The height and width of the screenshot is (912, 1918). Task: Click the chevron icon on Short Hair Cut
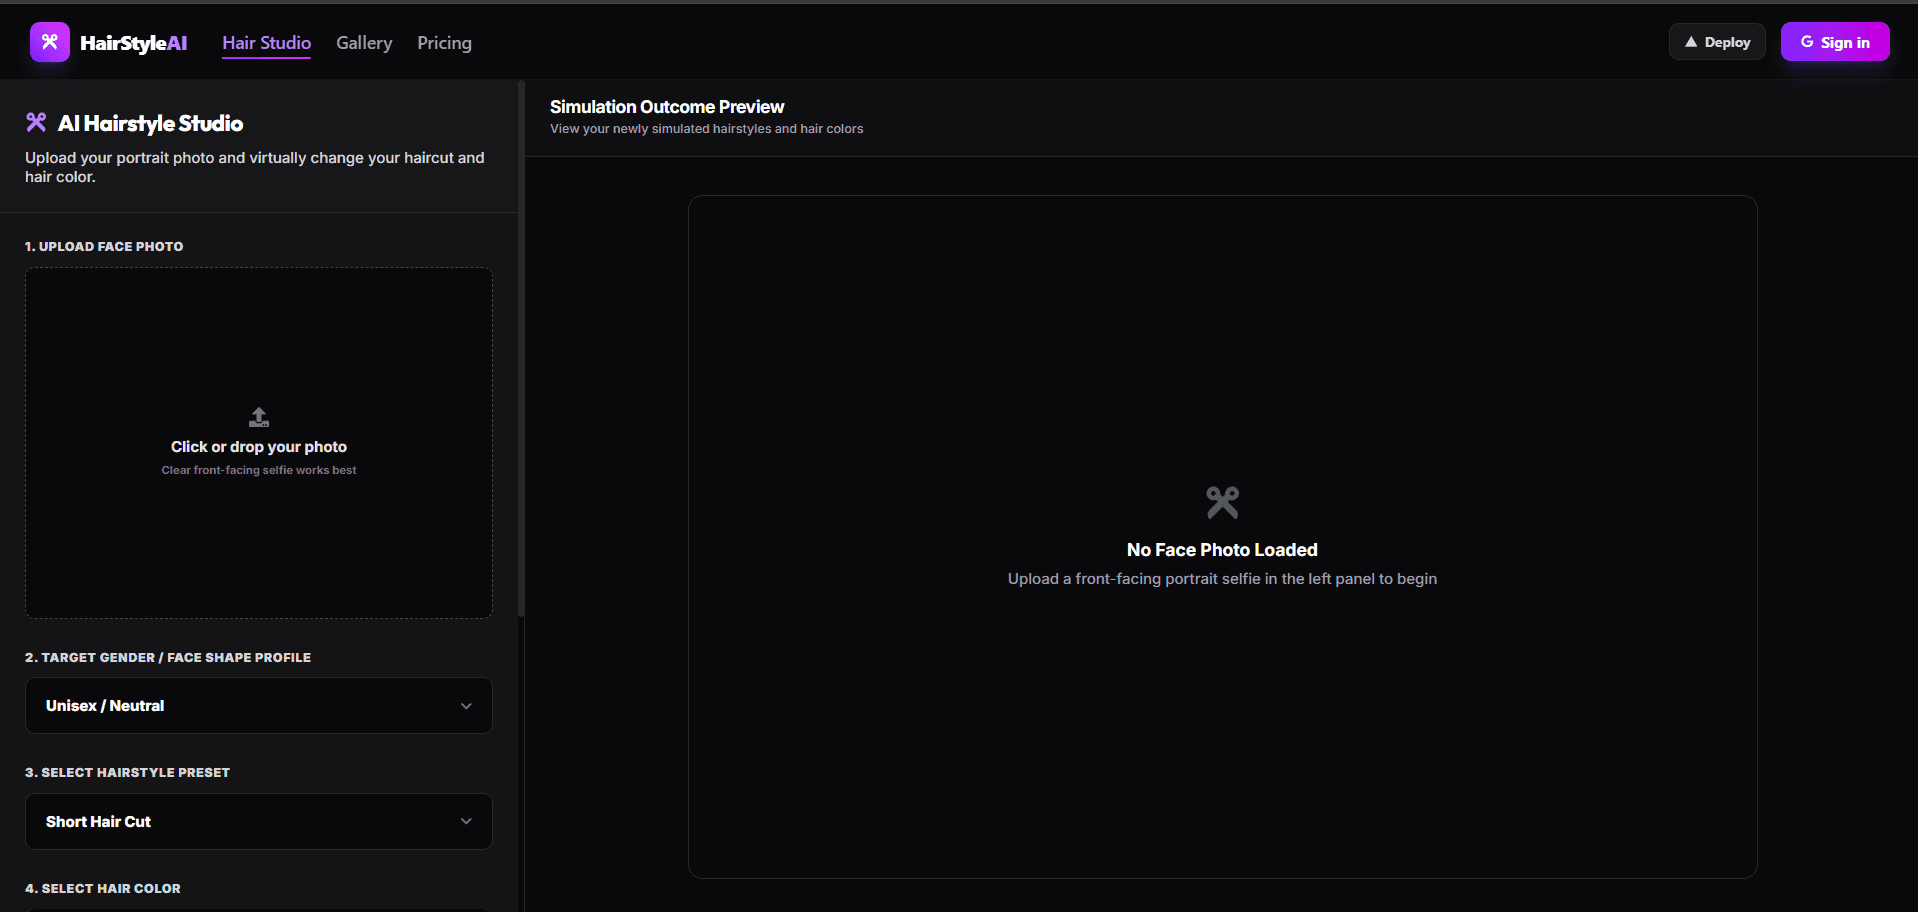(466, 821)
